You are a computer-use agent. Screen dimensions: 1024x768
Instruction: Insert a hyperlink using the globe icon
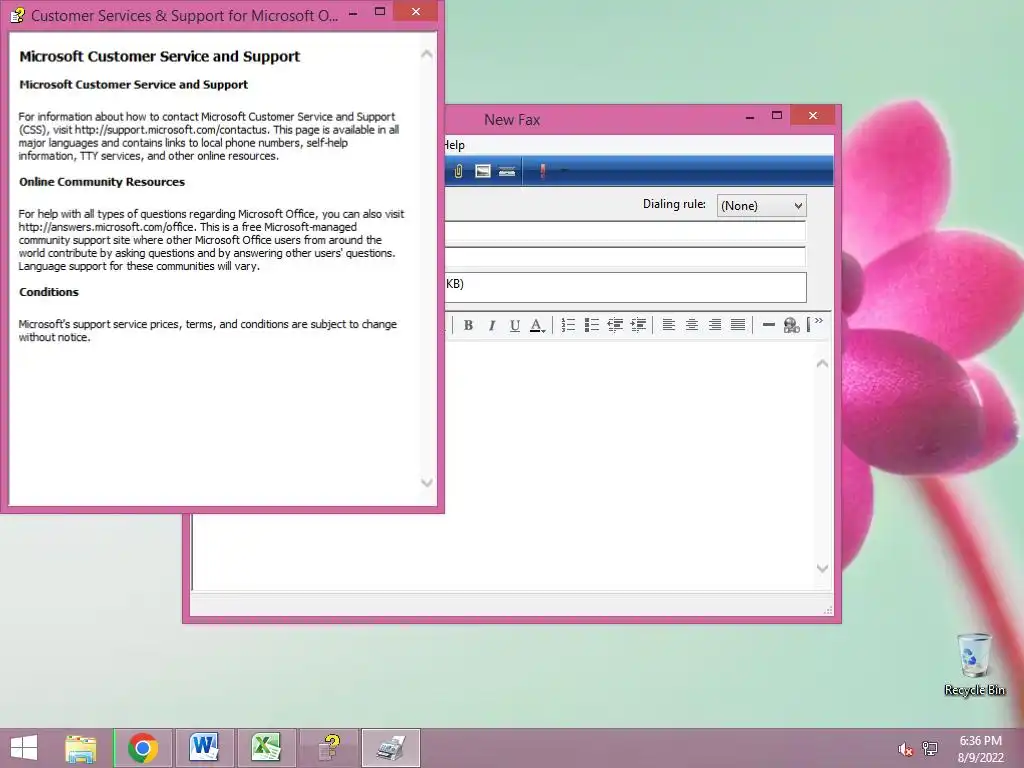[x=792, y=325]
